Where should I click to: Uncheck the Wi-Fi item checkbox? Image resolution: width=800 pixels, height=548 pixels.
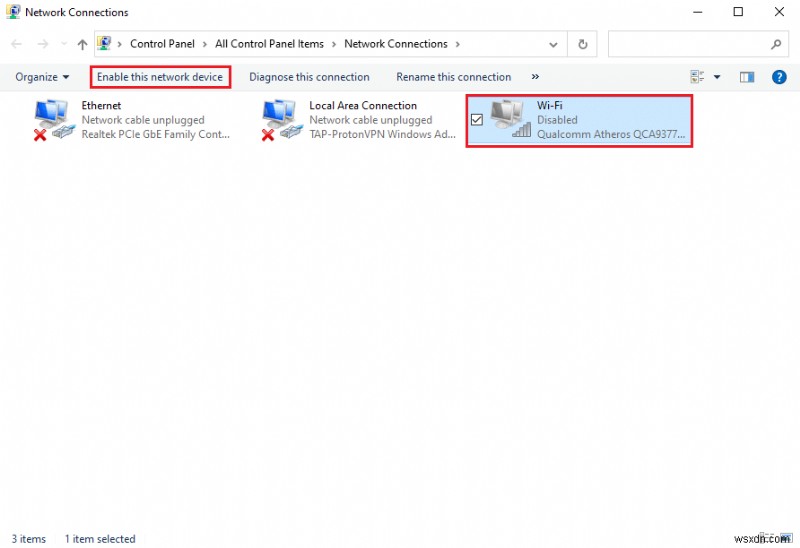coord(477,120)
